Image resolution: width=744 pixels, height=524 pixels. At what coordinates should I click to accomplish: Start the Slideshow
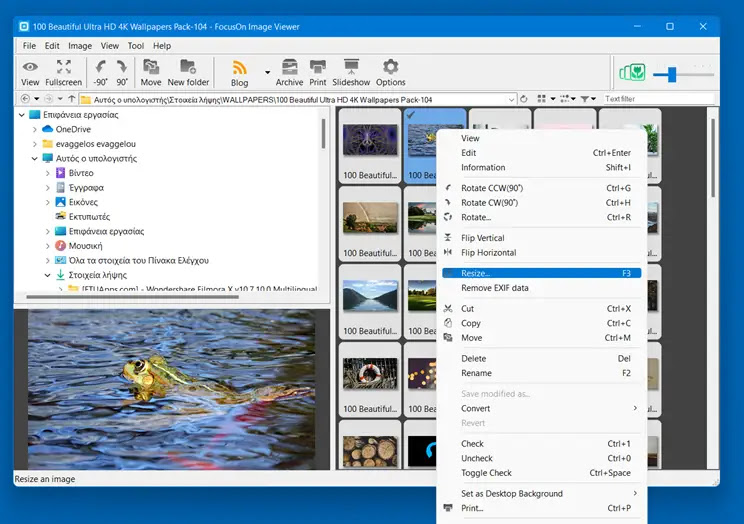tap(351, 73)
